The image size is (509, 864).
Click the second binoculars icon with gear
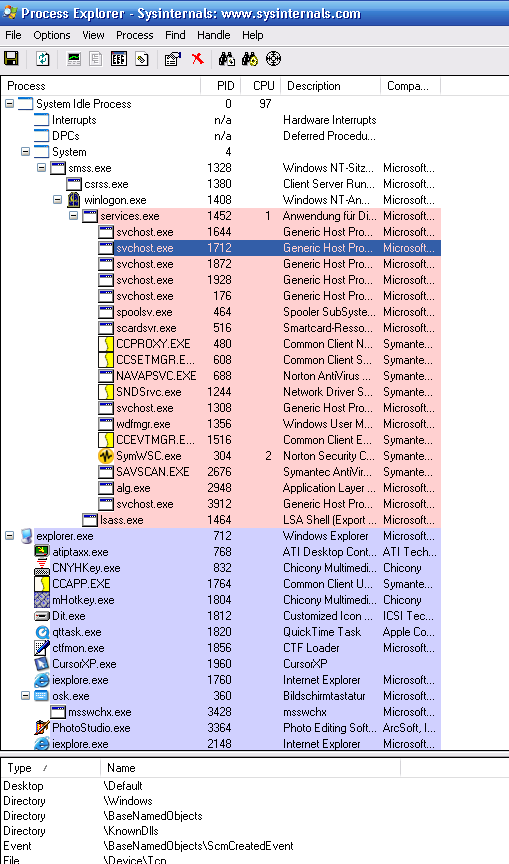250,58
